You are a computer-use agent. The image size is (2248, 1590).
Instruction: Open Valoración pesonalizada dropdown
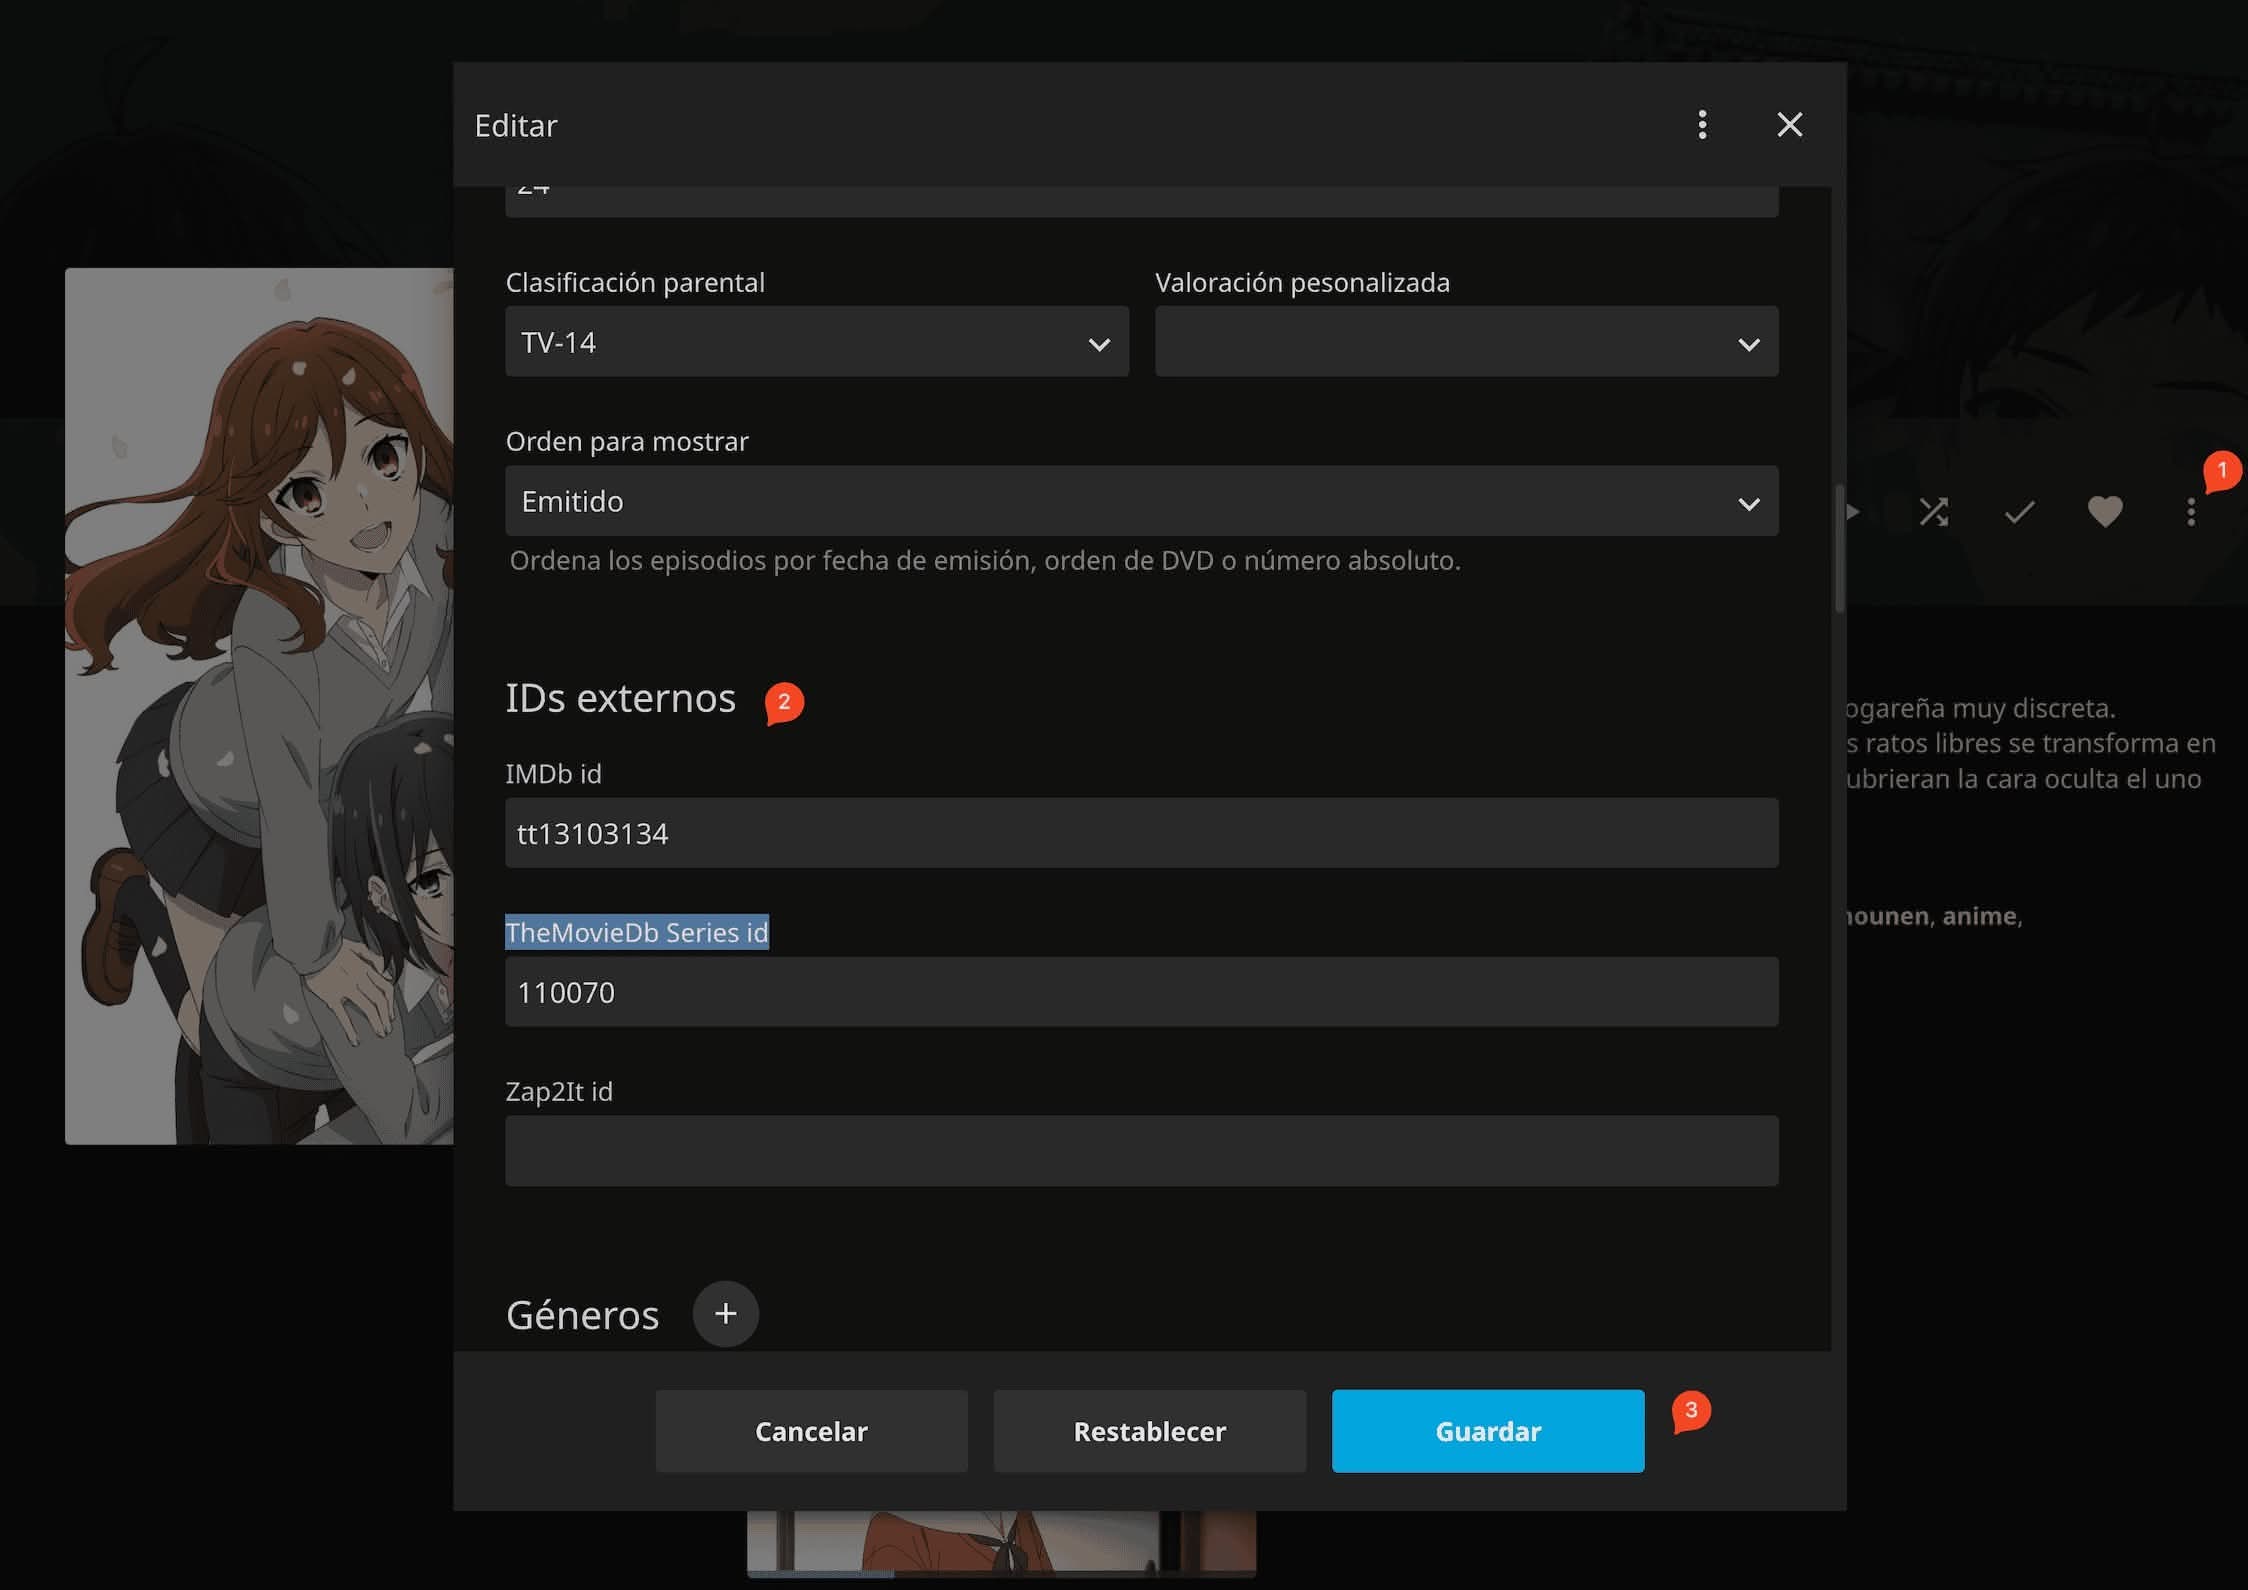[x=1466, y=342]
